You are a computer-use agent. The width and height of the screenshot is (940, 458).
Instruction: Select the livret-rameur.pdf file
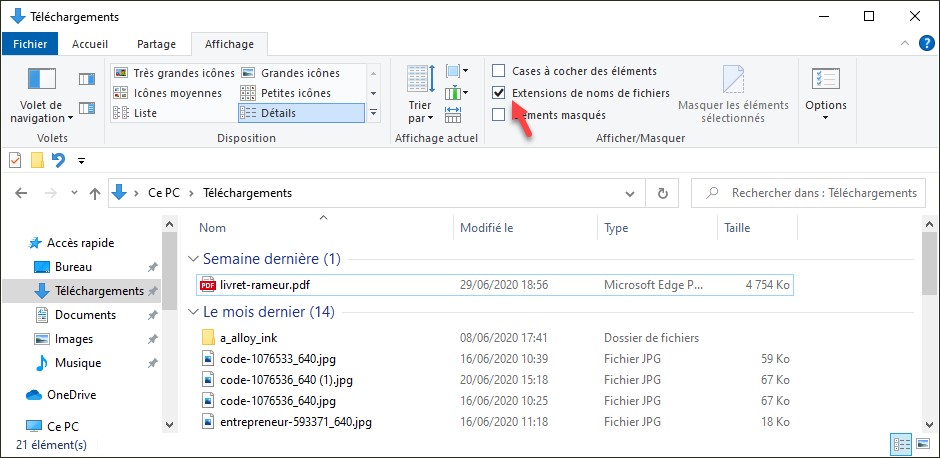pyautogui.click(x=265, y=285)
